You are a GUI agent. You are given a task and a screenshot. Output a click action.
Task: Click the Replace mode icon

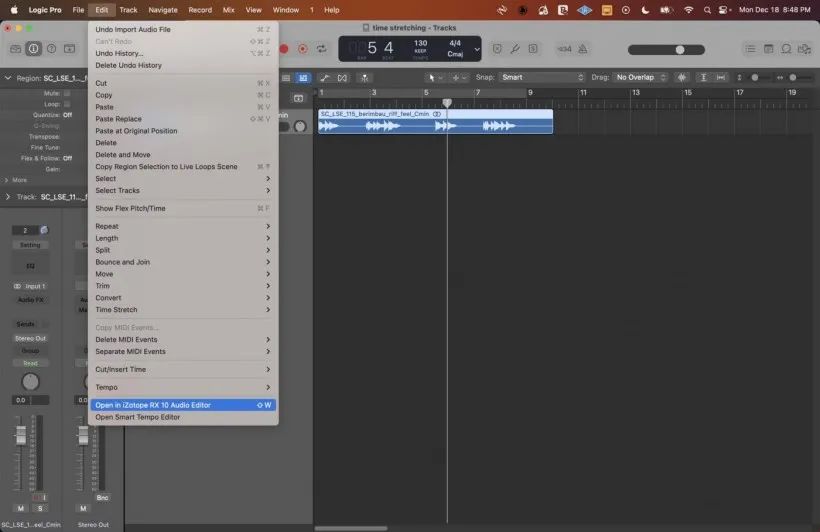point(497,49)
